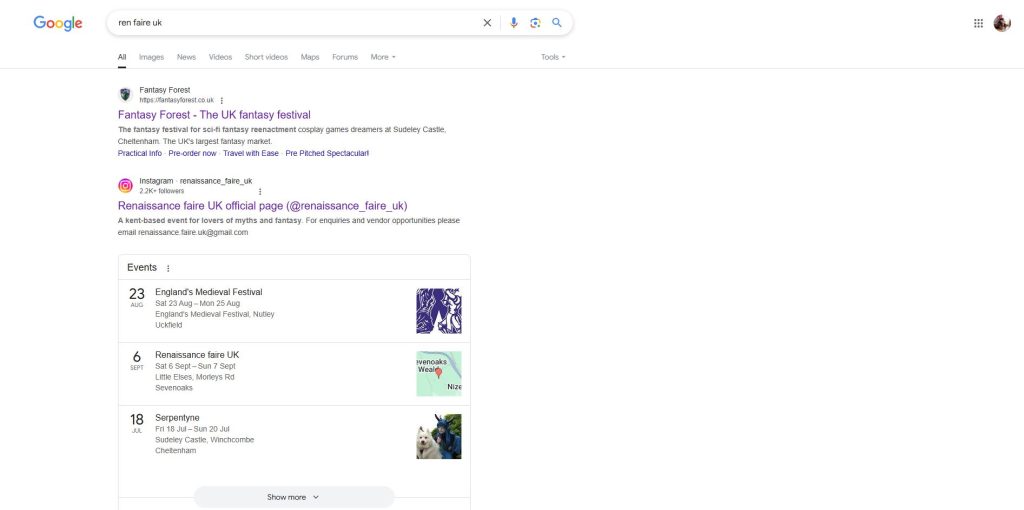Open the Google apps grid
1024x510 pixels.
(x=978, y=23)
